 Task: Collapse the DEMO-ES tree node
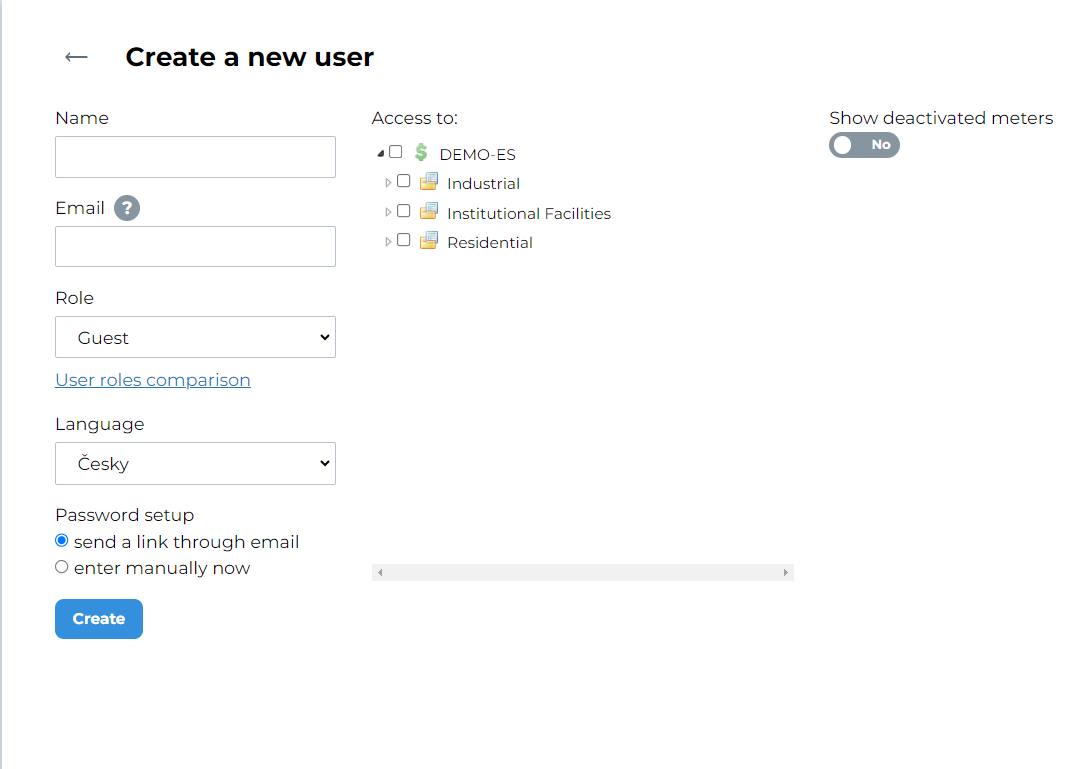[381, 154]
